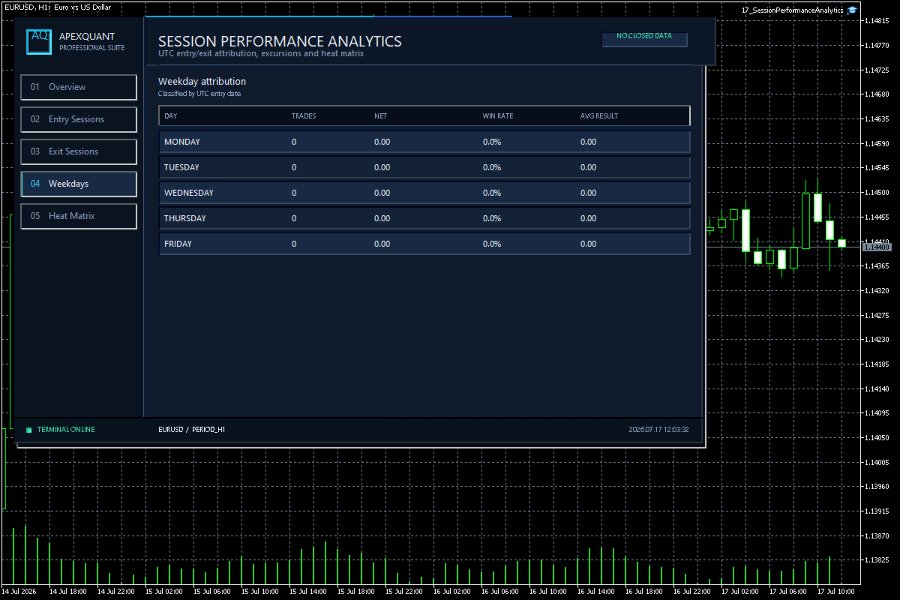Viewport: 900px width, 600px height.
Task: Click the 2026.07.17 timestamp in footer
Action: click(x=658, y=429)
